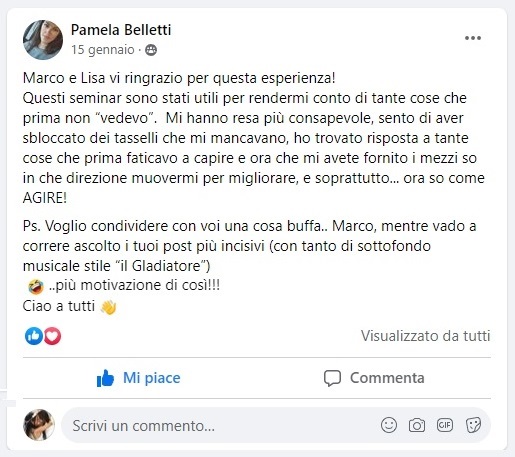
Task: Click the laughing emoji in the post
Action: coord(36,286)
